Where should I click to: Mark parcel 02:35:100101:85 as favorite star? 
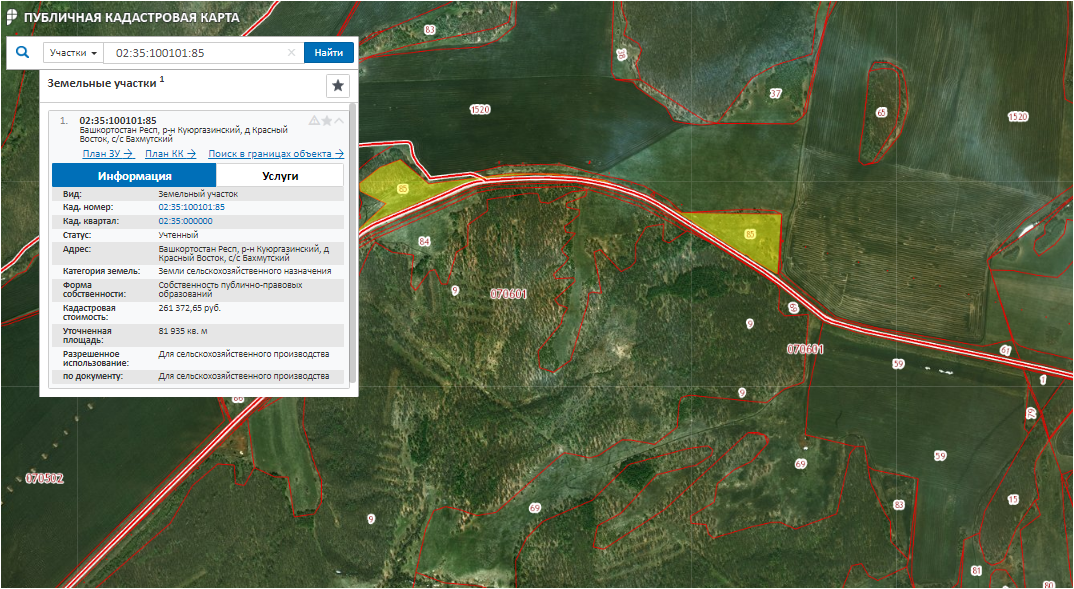click(326, 121)
